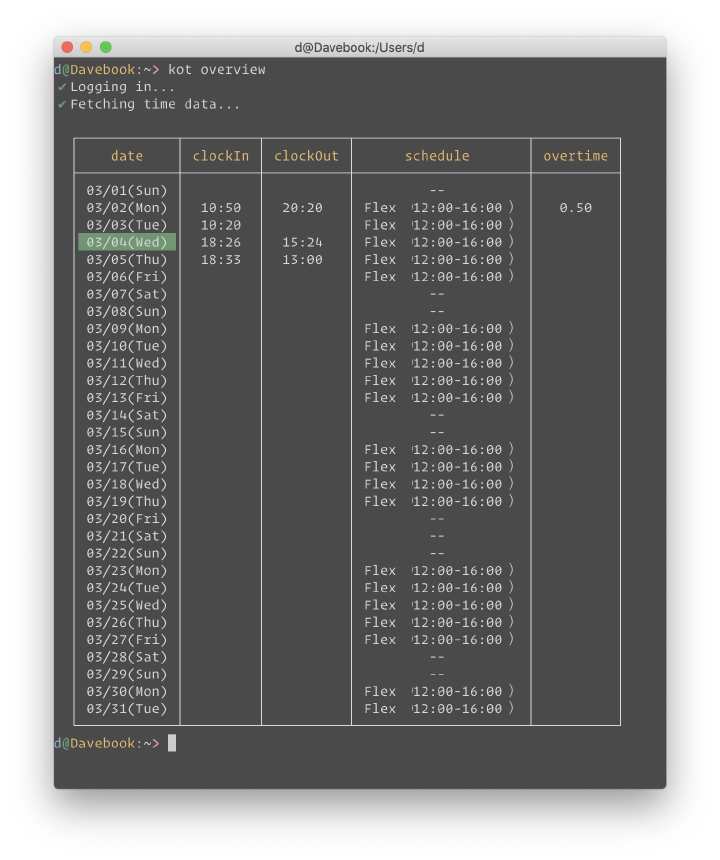Click the 'Logging in...' status line
Image resolution: width=720 pixels, height=860 pixels.
coord(122,87)
